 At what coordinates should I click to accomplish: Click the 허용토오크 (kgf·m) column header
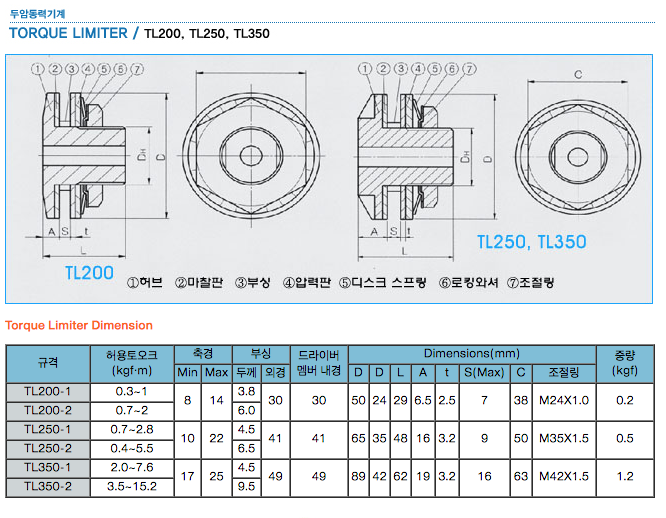132,362
